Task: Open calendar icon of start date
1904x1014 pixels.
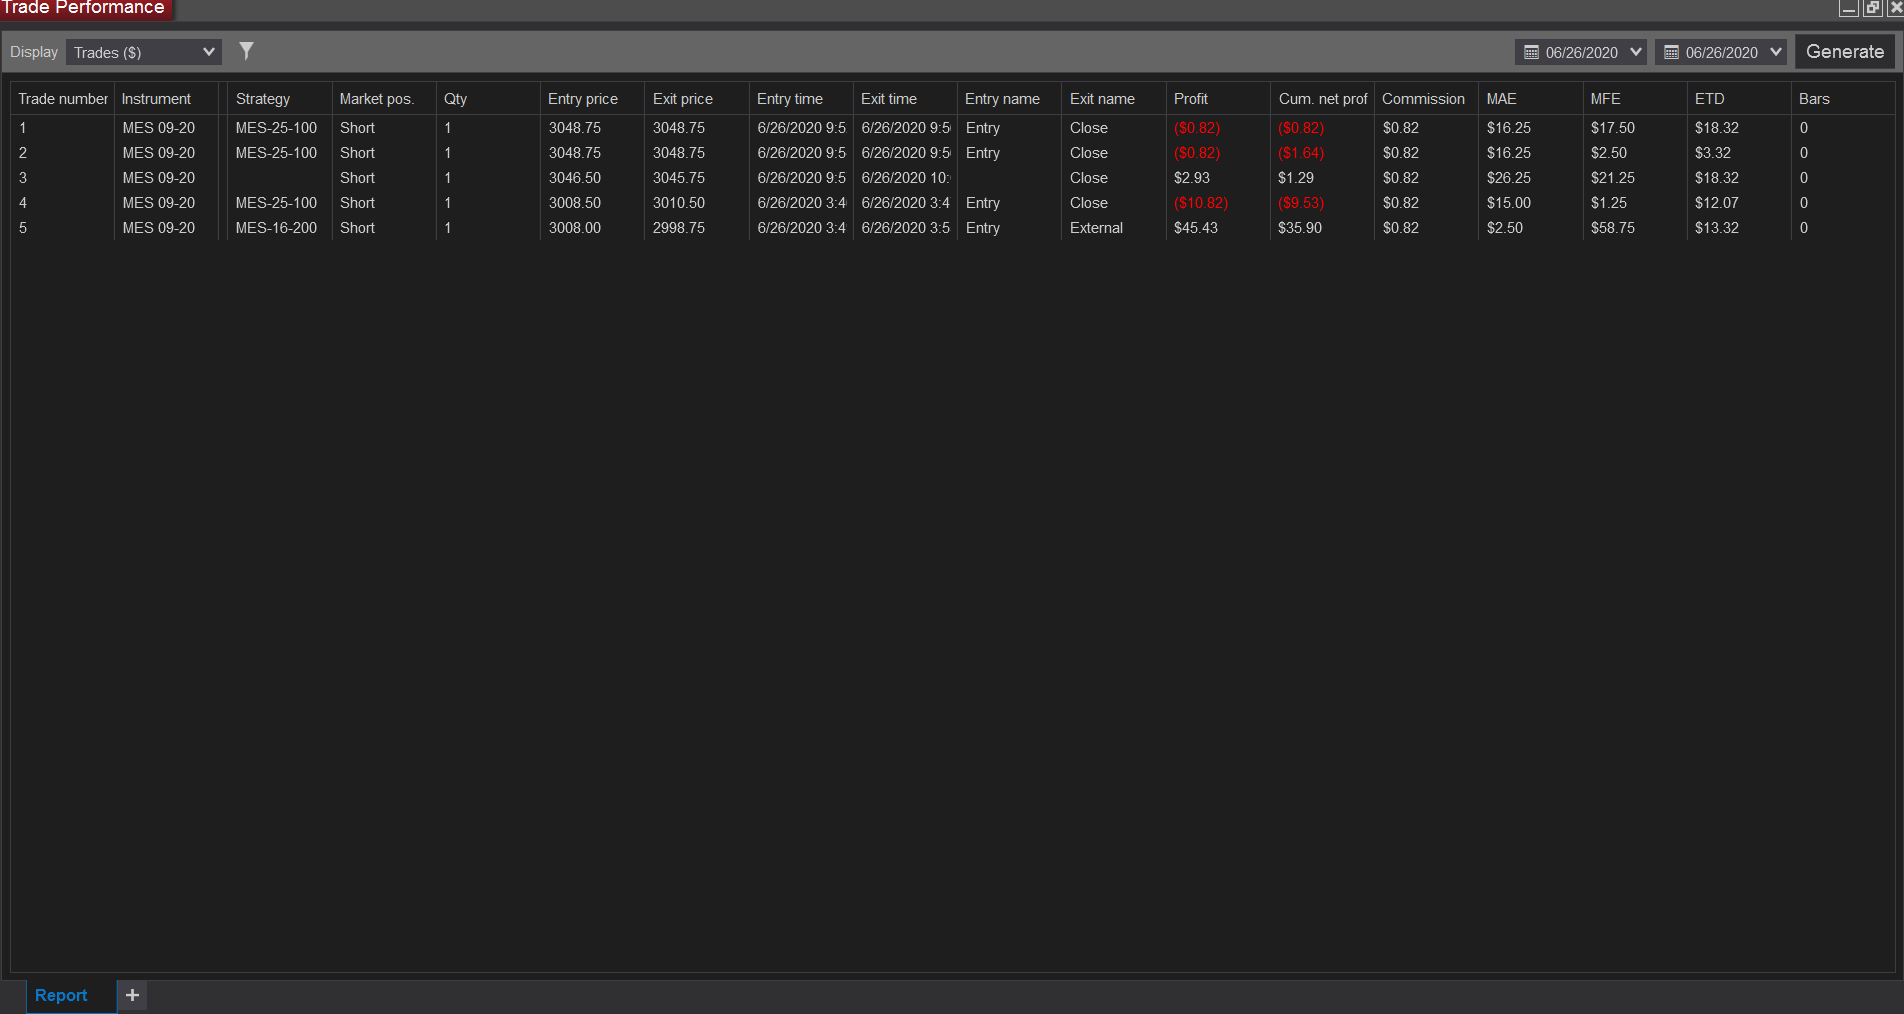Action: coord(1531,52)
